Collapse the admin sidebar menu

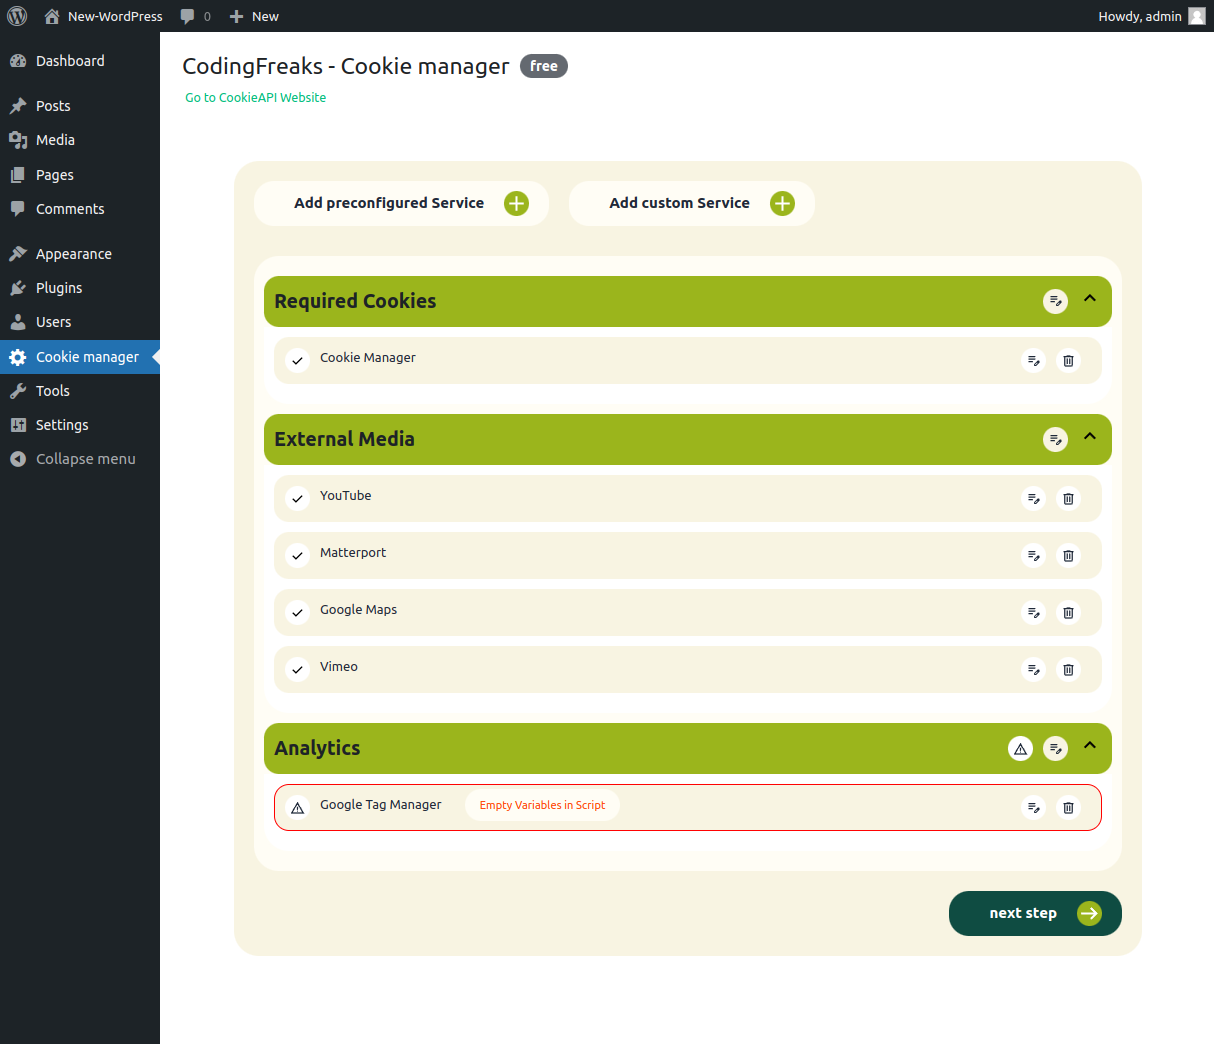pyautogui.click(x=80, y=459)
